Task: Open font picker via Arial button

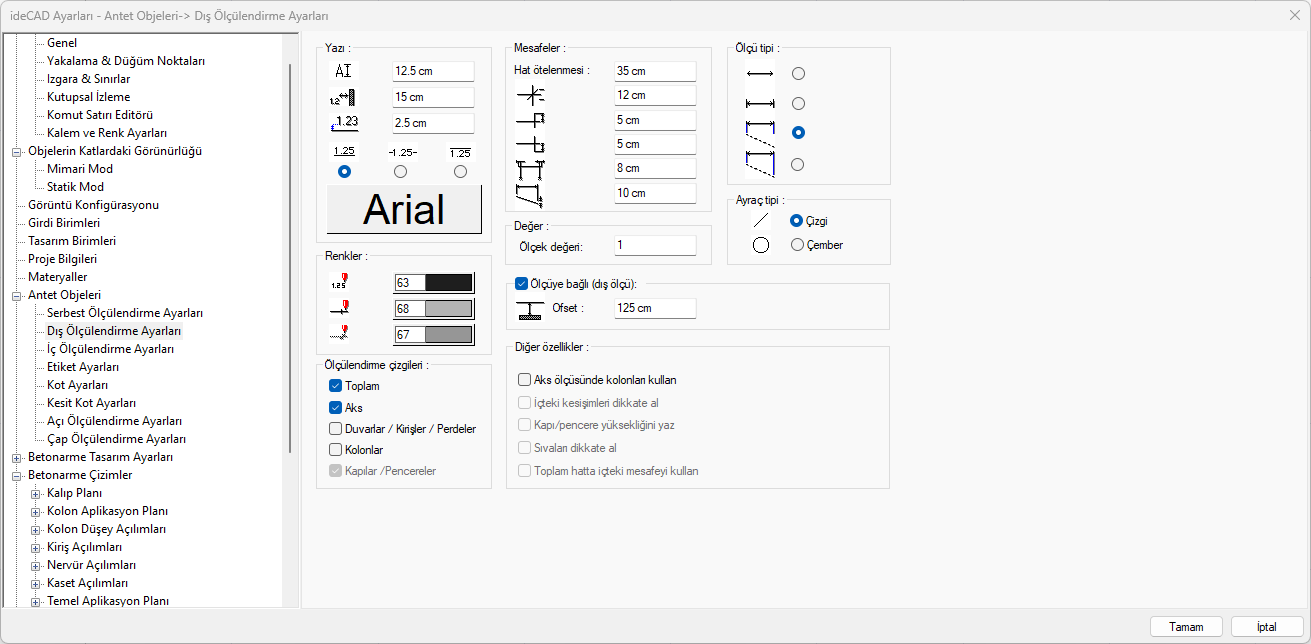Action: 404,209
